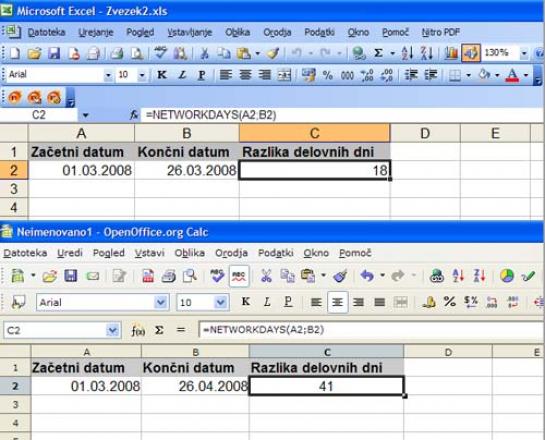Select column C header in Excel
This screenshot has height=440, width=545.
click(315, 133)
